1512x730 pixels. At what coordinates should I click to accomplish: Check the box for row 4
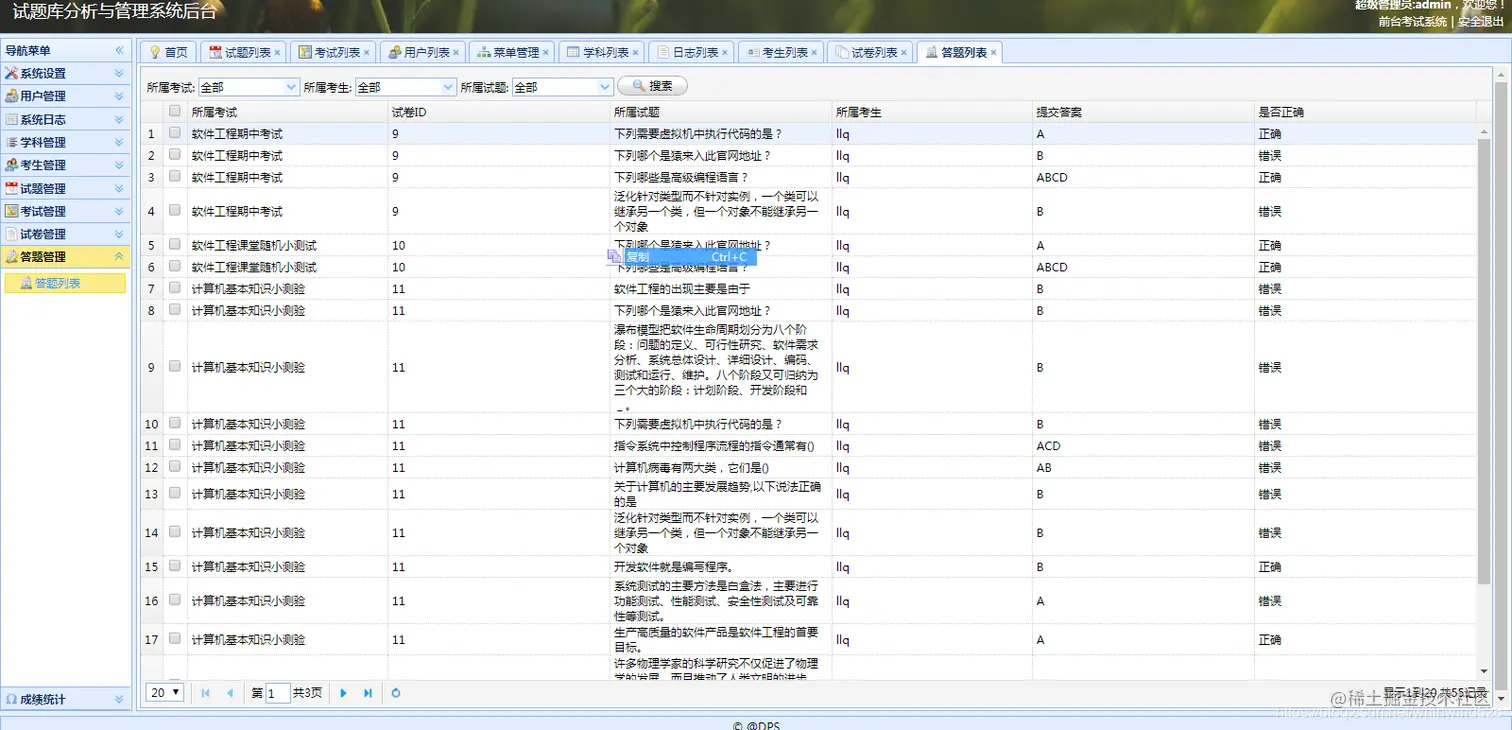click(175, 210)
